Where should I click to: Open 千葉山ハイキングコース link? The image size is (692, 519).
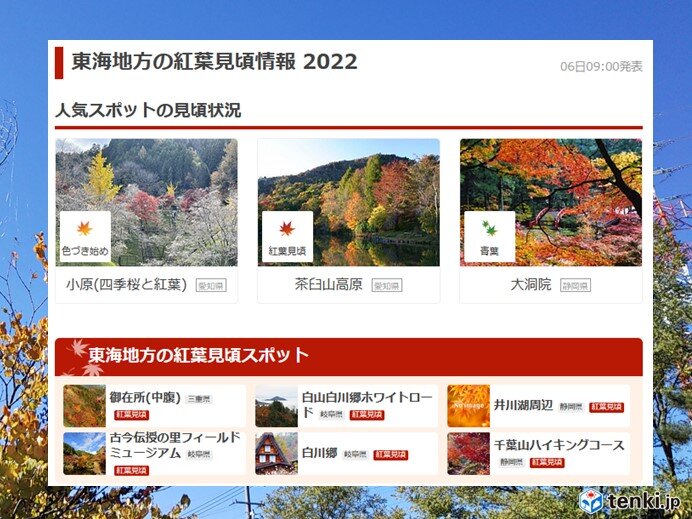(x=559, y=445)
